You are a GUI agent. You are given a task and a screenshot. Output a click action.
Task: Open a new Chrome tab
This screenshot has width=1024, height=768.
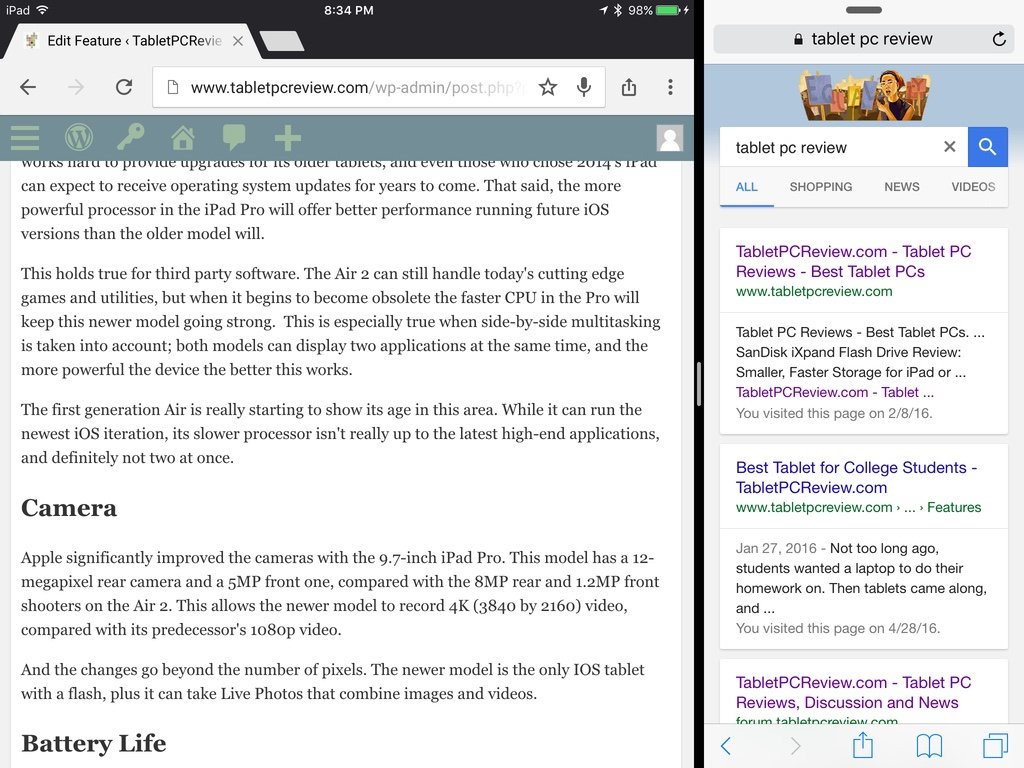click(281, 40)
